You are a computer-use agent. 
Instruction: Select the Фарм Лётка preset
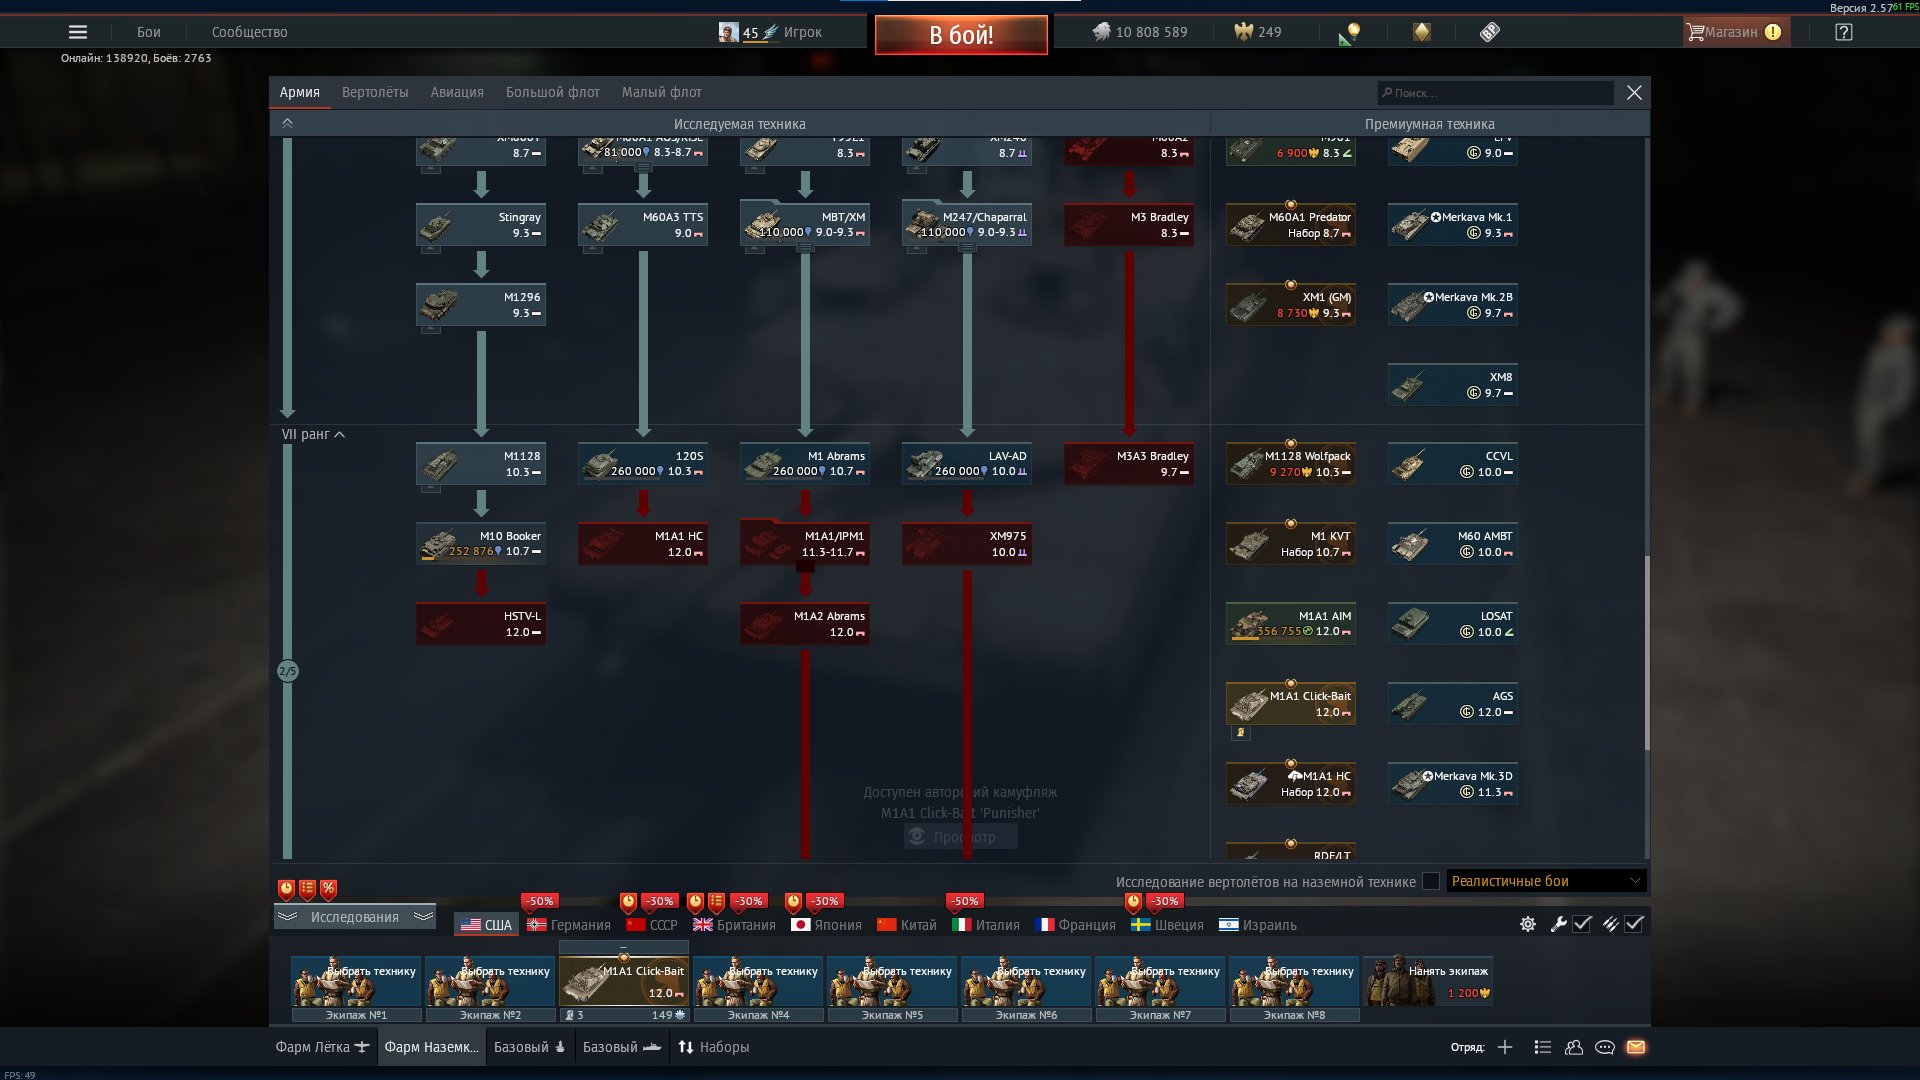[x=322, y=1047]
